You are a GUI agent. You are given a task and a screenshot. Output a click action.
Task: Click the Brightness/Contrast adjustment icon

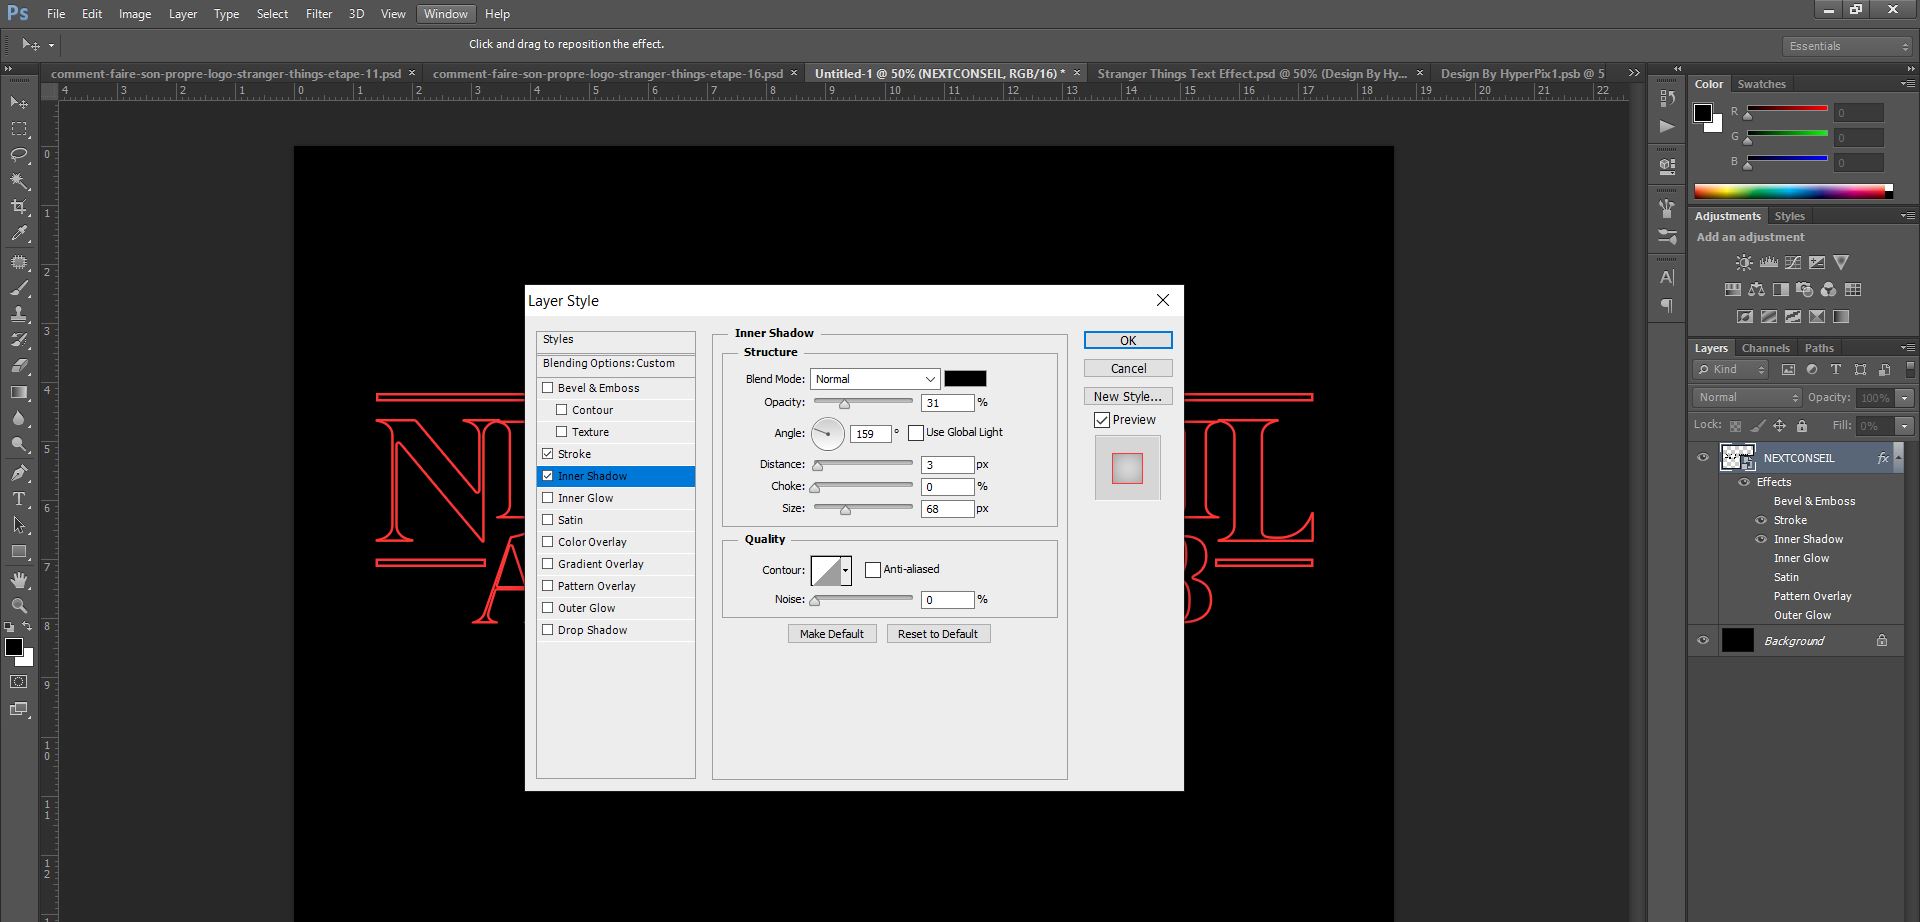(1744, 263)
